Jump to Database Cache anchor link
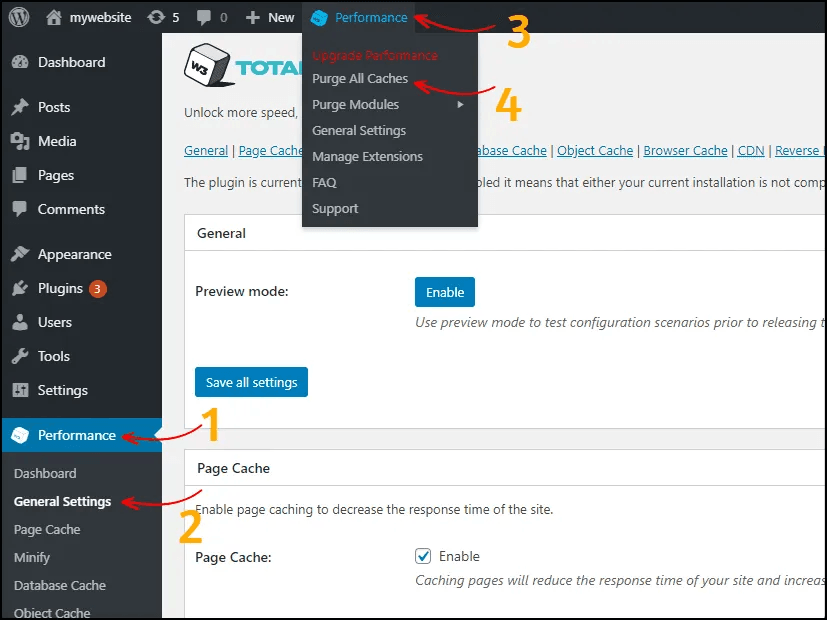 512,151
